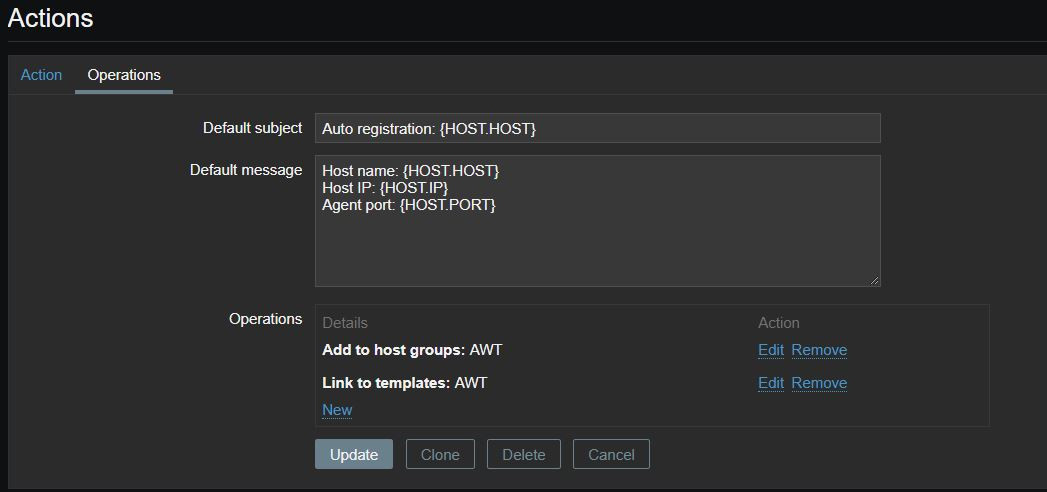Click the Operations field label
The image size is (1047, 492).
point(266,318)
